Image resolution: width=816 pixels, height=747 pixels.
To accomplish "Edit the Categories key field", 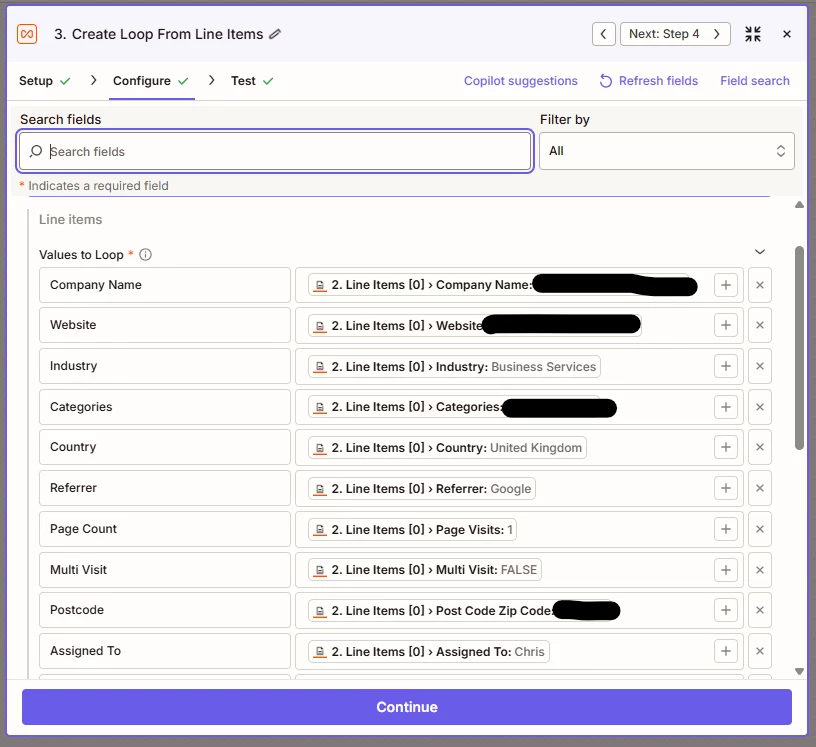I will click(x=164, y=407).
